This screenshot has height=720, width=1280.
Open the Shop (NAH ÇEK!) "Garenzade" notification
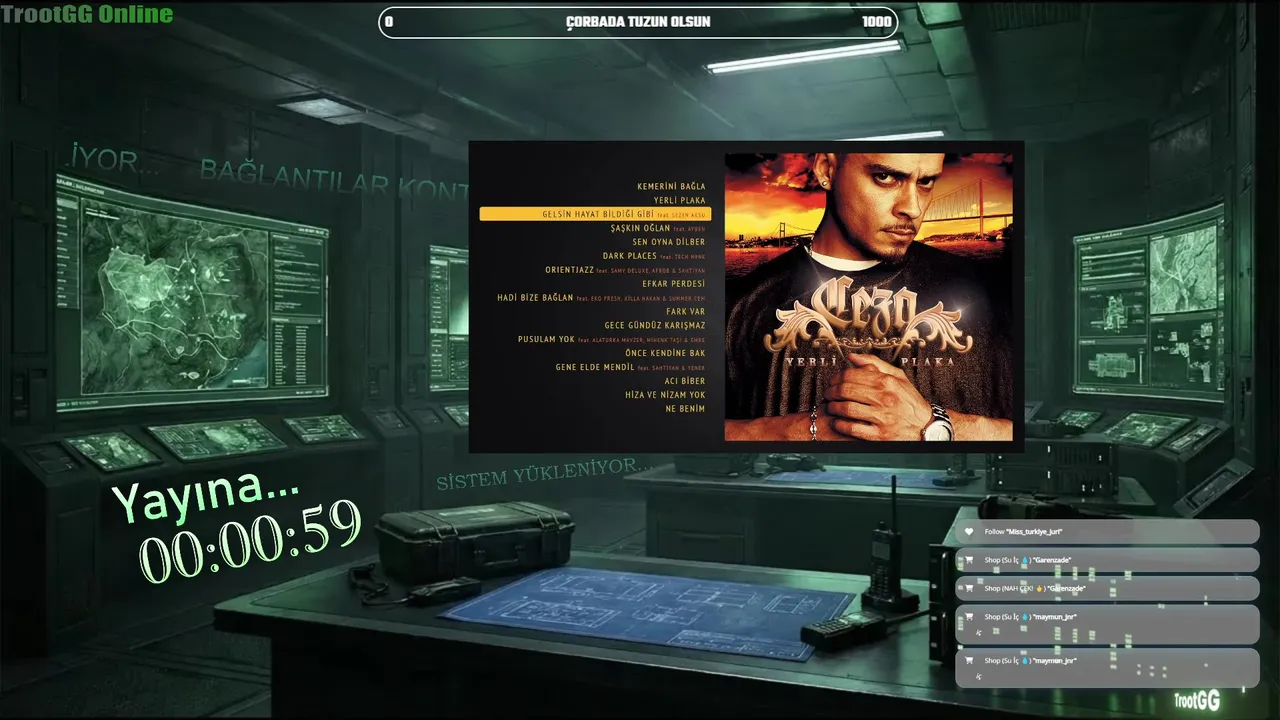(x=1107, y=588)
